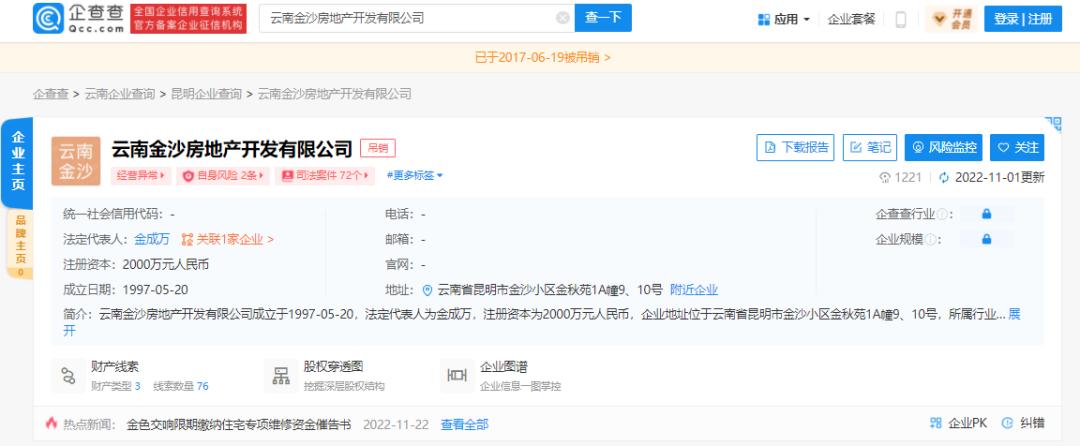Viewport: 1080px width, 446px height.
Task: Clear the search box with the X icon
Action: 563,19
